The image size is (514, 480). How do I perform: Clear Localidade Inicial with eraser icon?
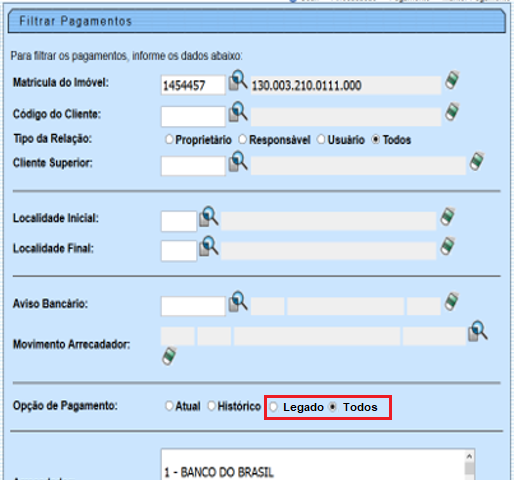[x=448, y=217]
